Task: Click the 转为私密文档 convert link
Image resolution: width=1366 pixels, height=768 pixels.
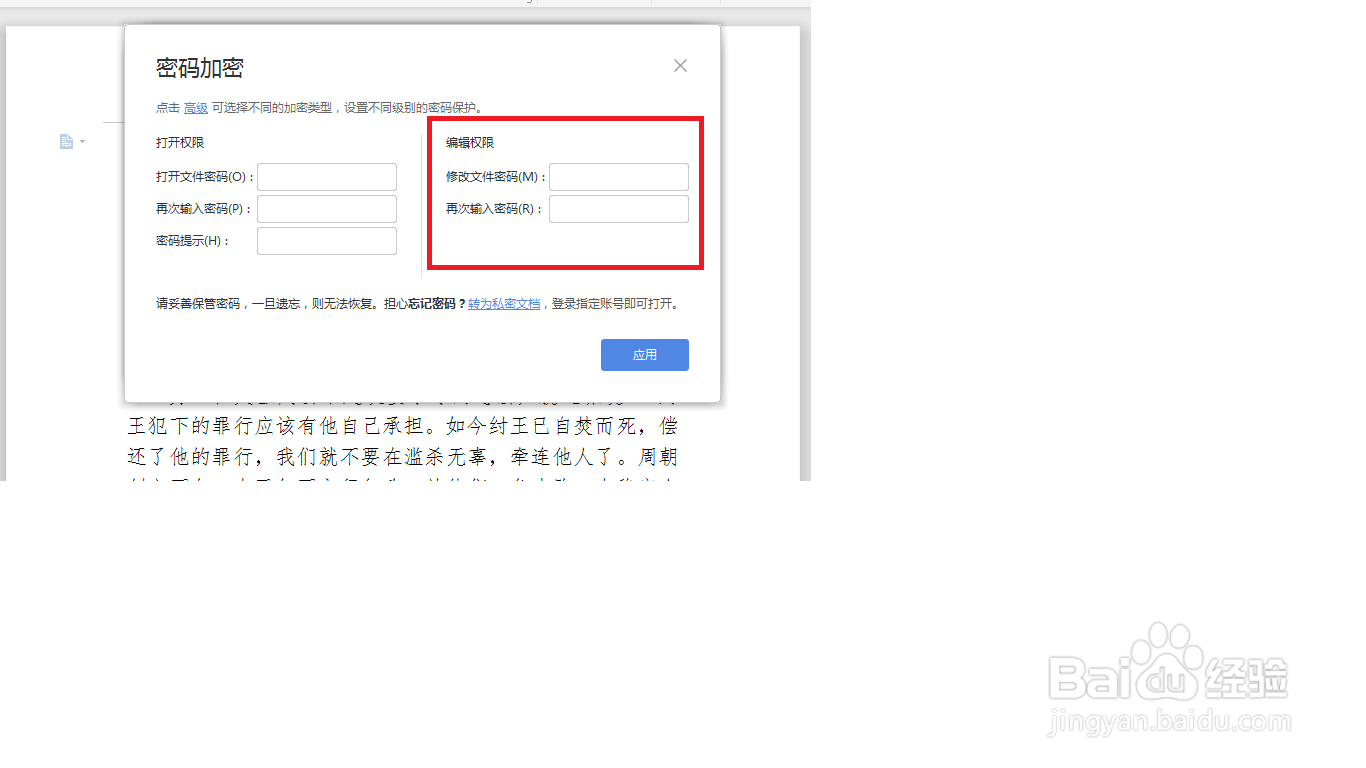Action: tap(504, 303)
